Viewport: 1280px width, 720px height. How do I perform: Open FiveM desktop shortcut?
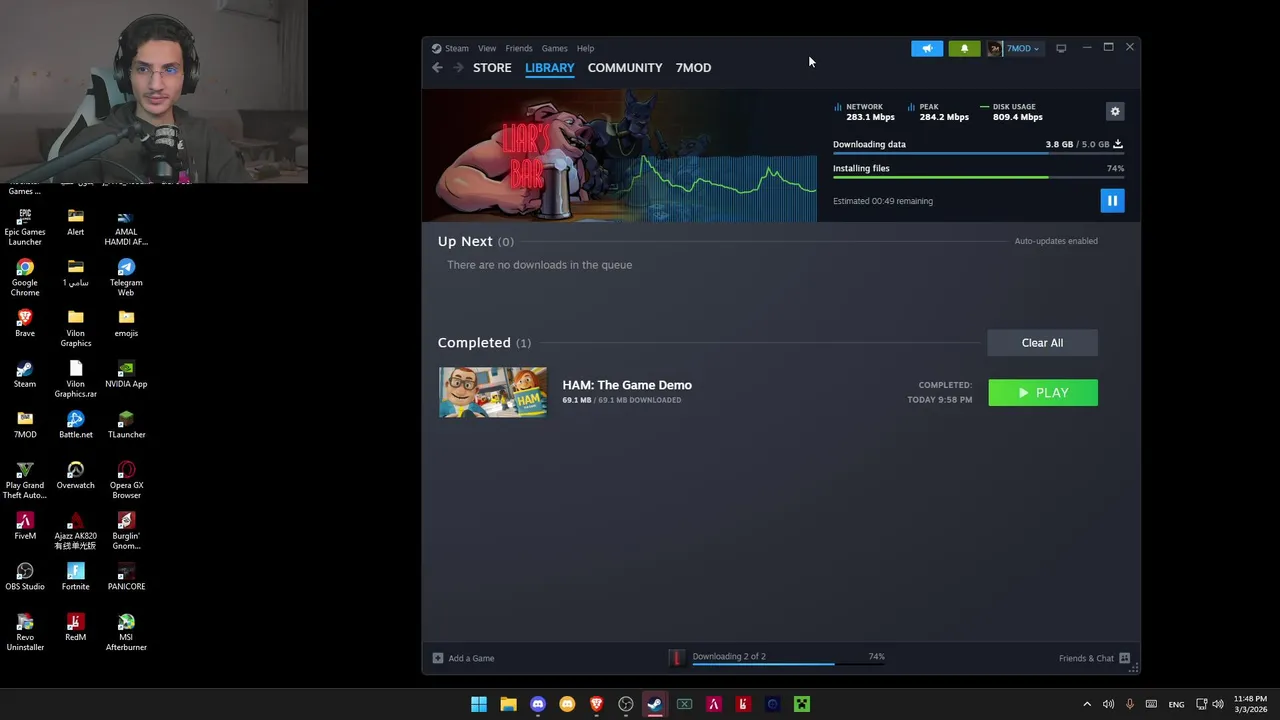coord(25,526)
